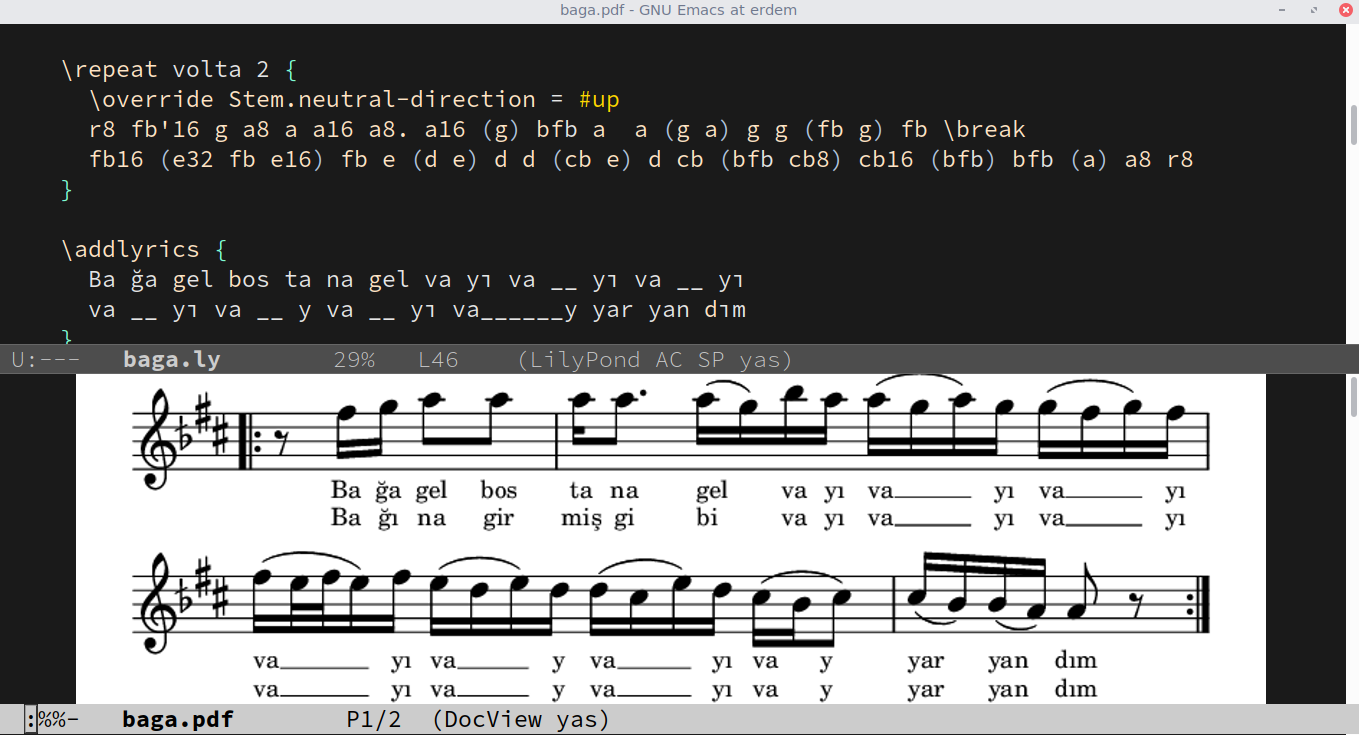The image size is (1359, 735).
Task: Click the baga.ly buffer name in mode line
Action: [x=171, y=360]
